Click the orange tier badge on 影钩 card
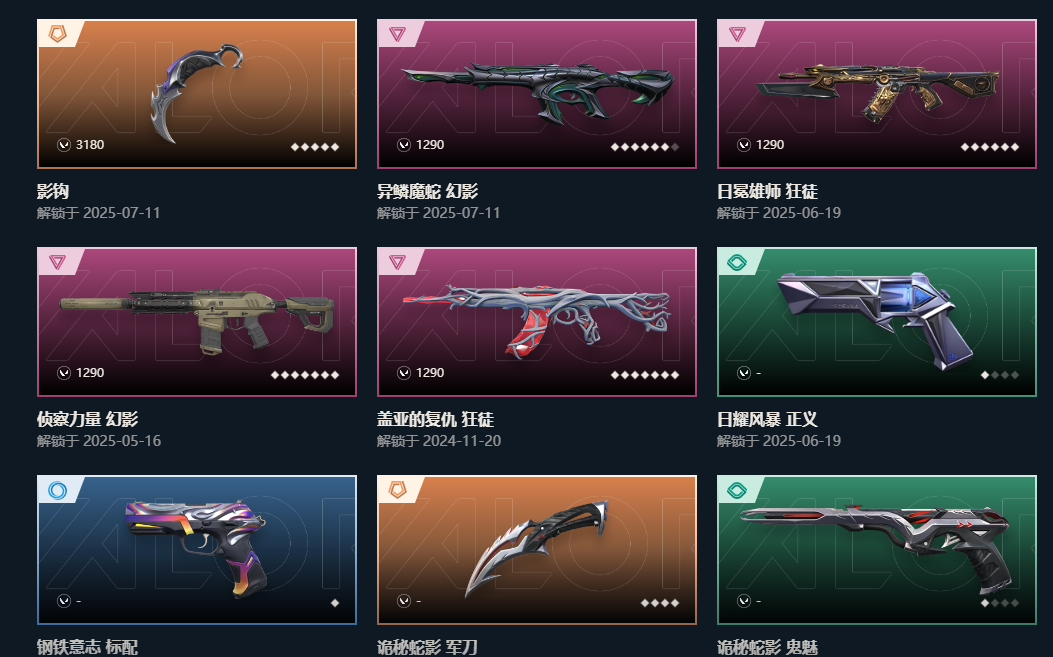 [58, 34]
